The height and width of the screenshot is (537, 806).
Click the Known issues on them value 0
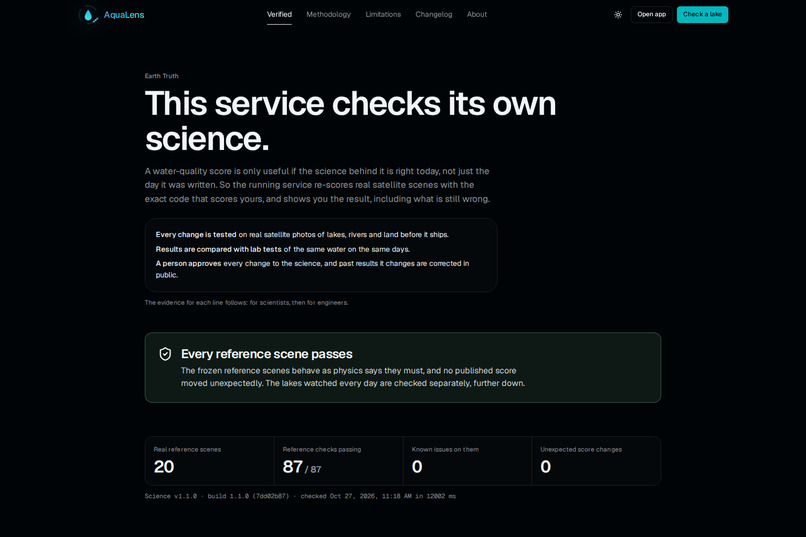pyautogui.click(x=417, y=467)
